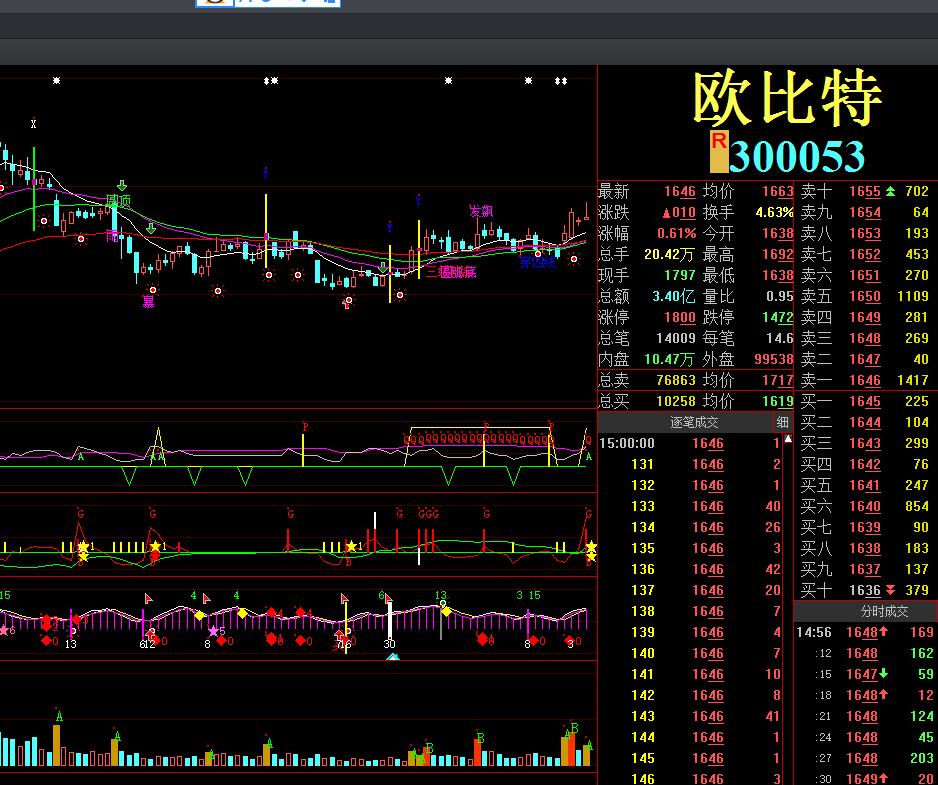938x785 pixels.
Task: Select the 15:00:00 tick row
Action: tap(690, 443)
